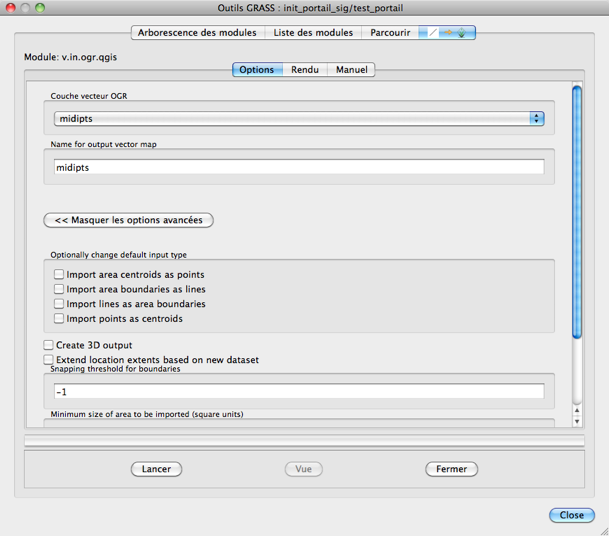Open the Manuel tab
609x536 pixels.
pyautogui.click(x=351, y=70)
